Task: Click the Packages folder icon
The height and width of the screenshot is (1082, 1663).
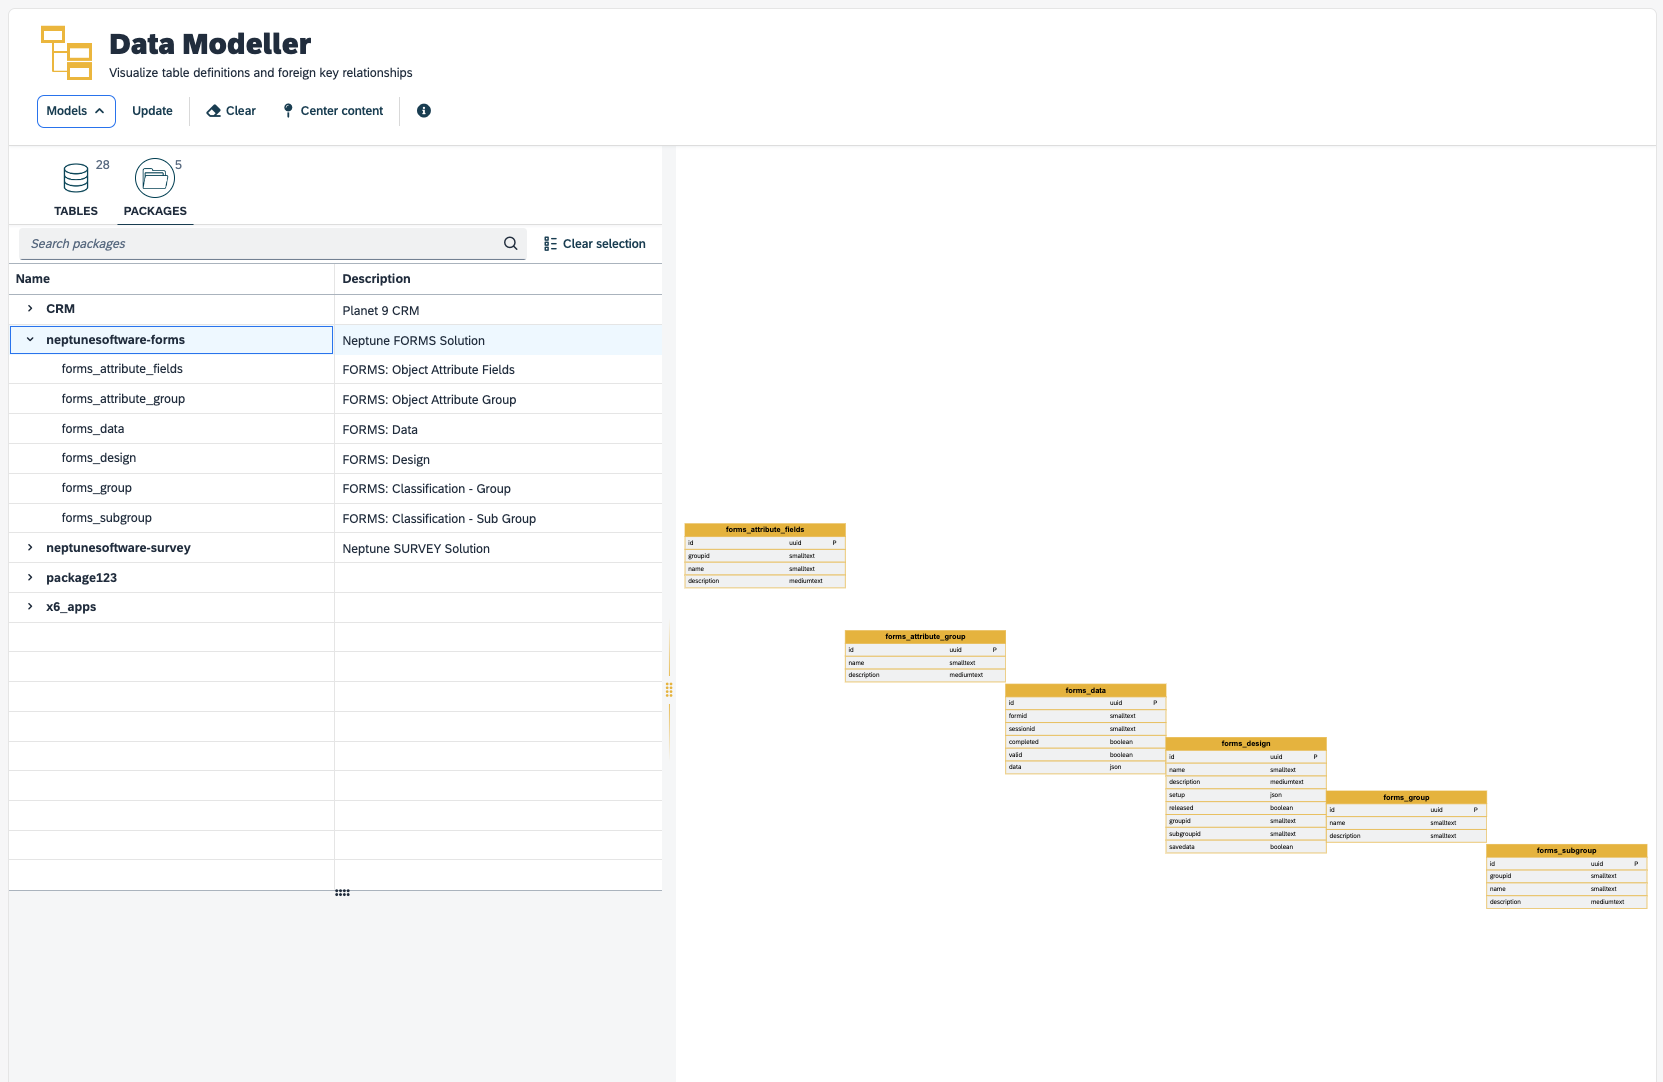Action: 155,178
